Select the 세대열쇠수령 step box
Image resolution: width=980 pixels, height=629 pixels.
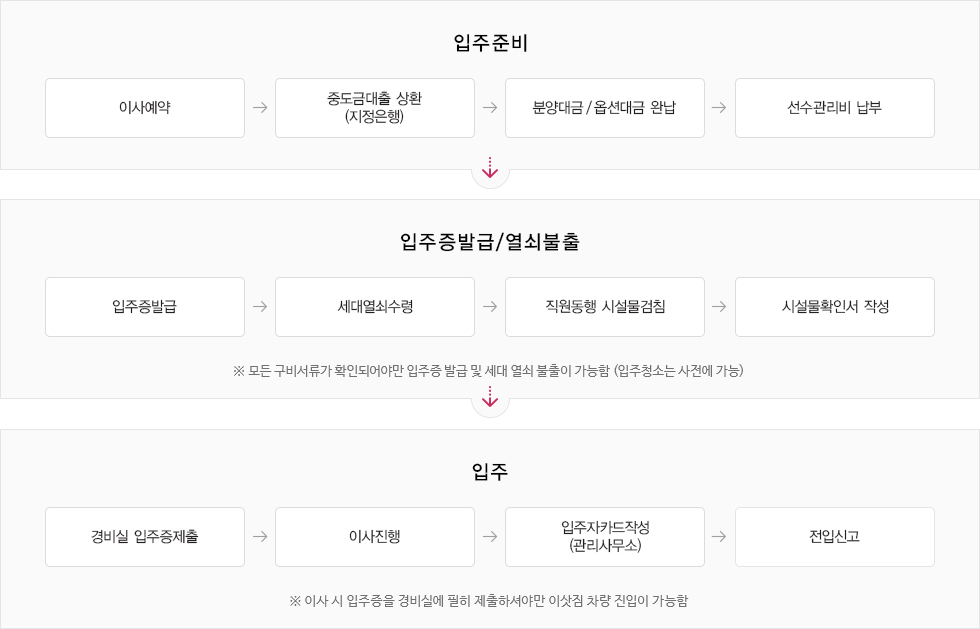375,307
